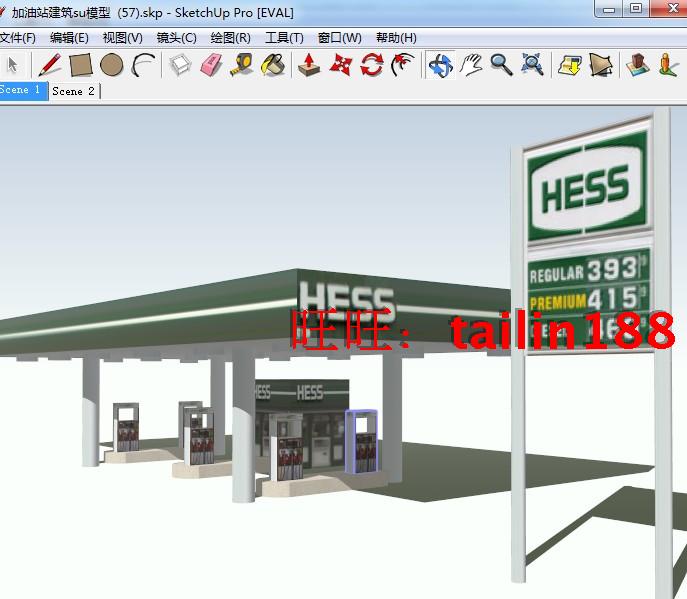Select the Pan hand tool

pyautogui.click(x=471, y=65)
